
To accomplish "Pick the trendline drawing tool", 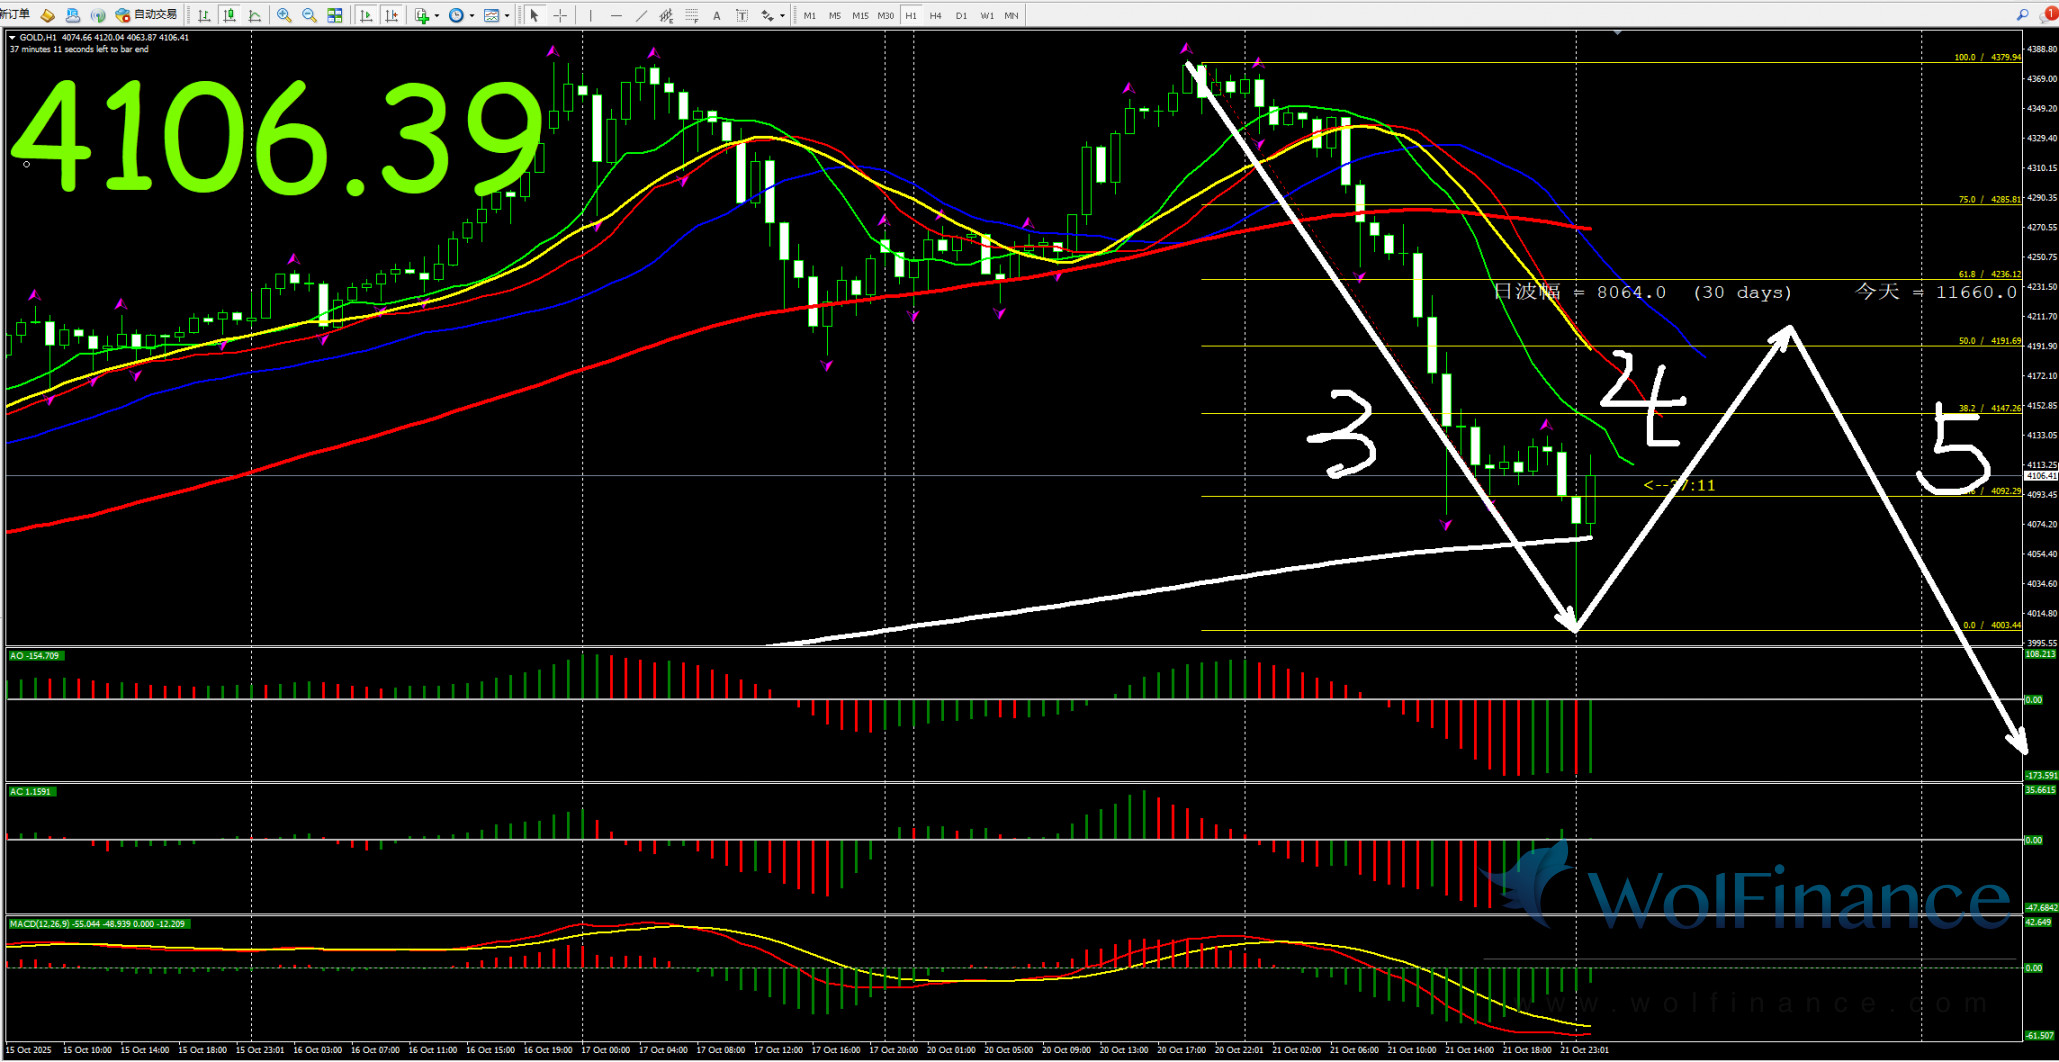I will coord(641,15).
